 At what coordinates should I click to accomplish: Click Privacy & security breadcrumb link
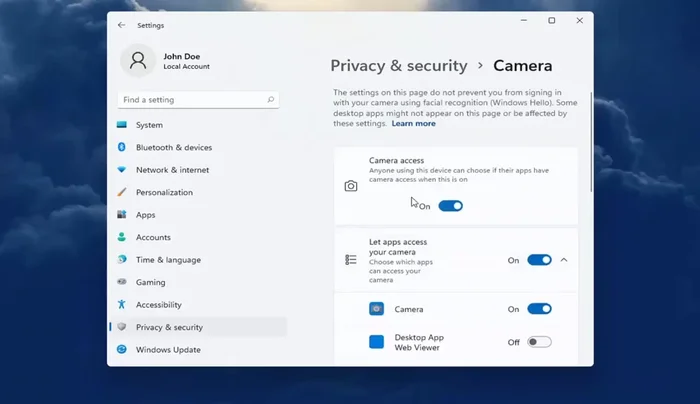[399, 66]
